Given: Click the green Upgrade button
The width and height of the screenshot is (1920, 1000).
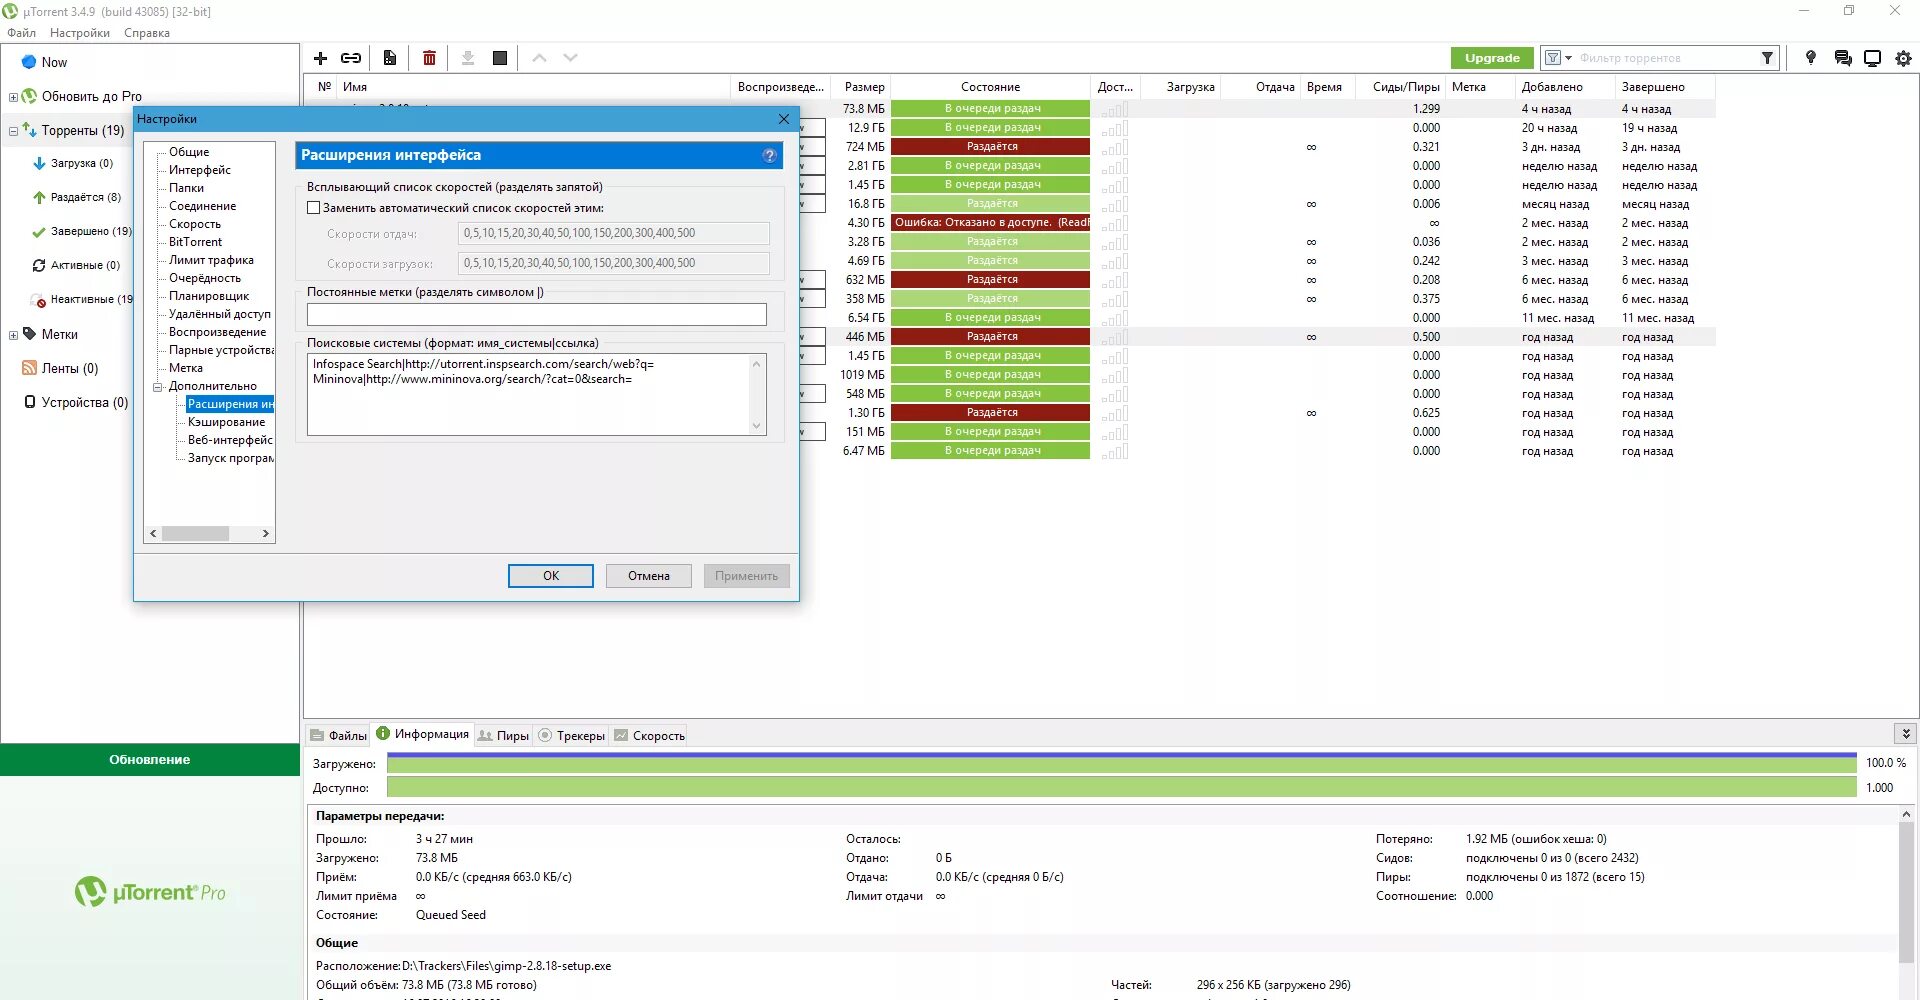Looking at the screenshot, I should tap(1492, 58).
